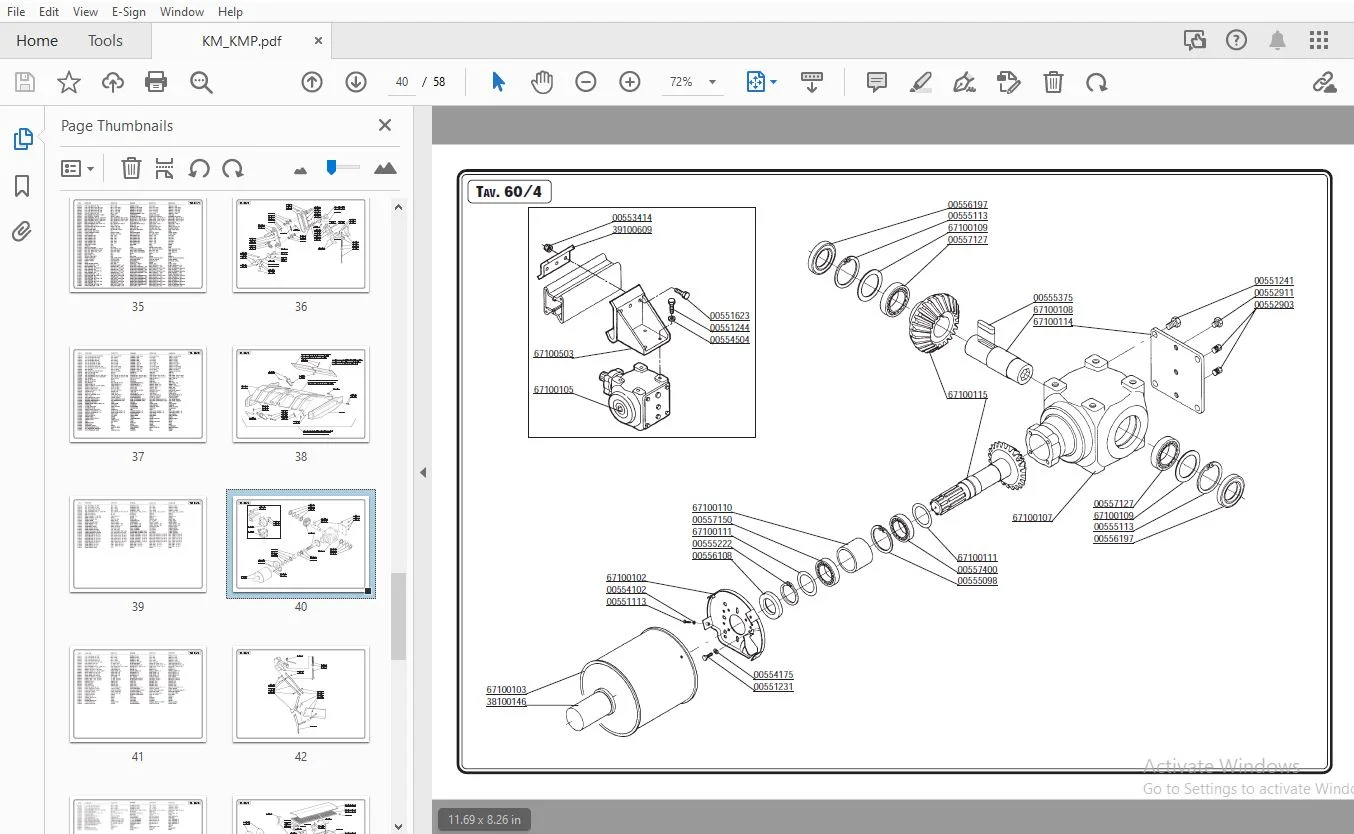Image resolution: width=1354 pixels, height=834 pixels.
Task: Open the Edit menu
Action: [49, 11]
